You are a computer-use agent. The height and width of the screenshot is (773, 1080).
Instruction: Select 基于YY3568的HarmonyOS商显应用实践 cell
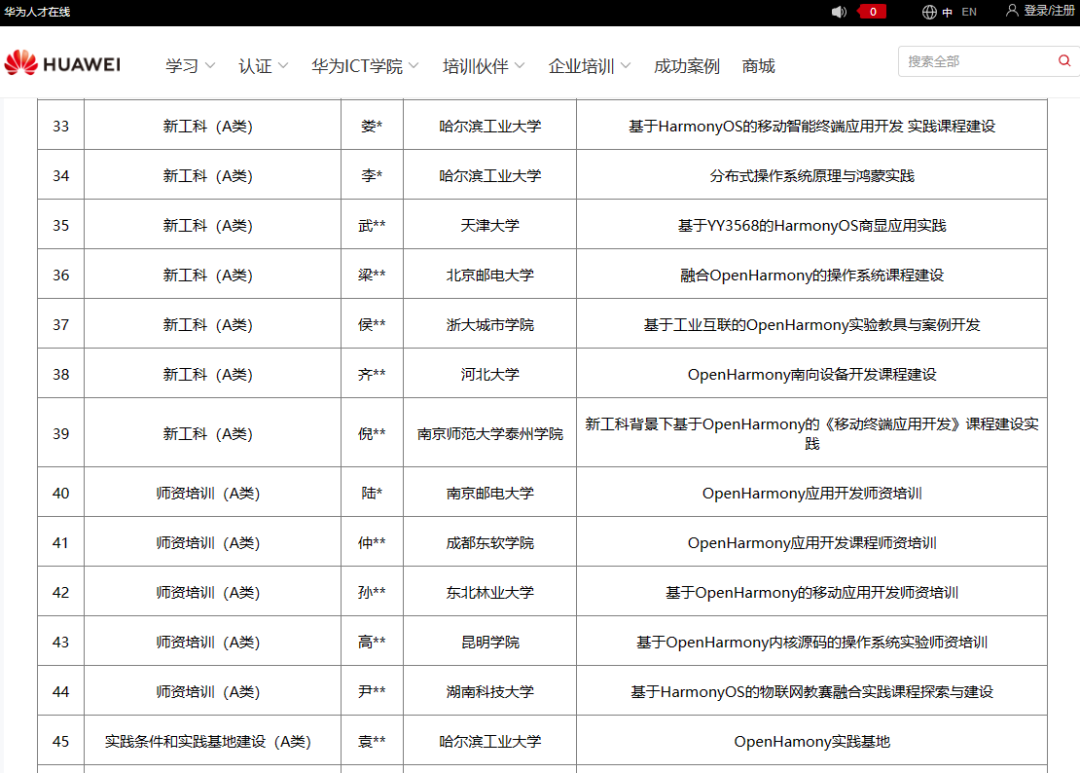[x=812, y=225]
